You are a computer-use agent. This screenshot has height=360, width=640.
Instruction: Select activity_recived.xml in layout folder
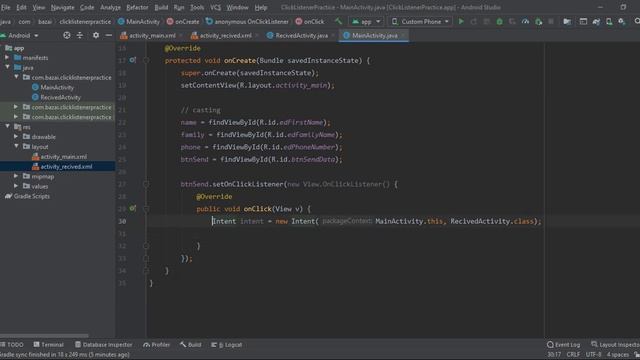click(x=62, y=167)
